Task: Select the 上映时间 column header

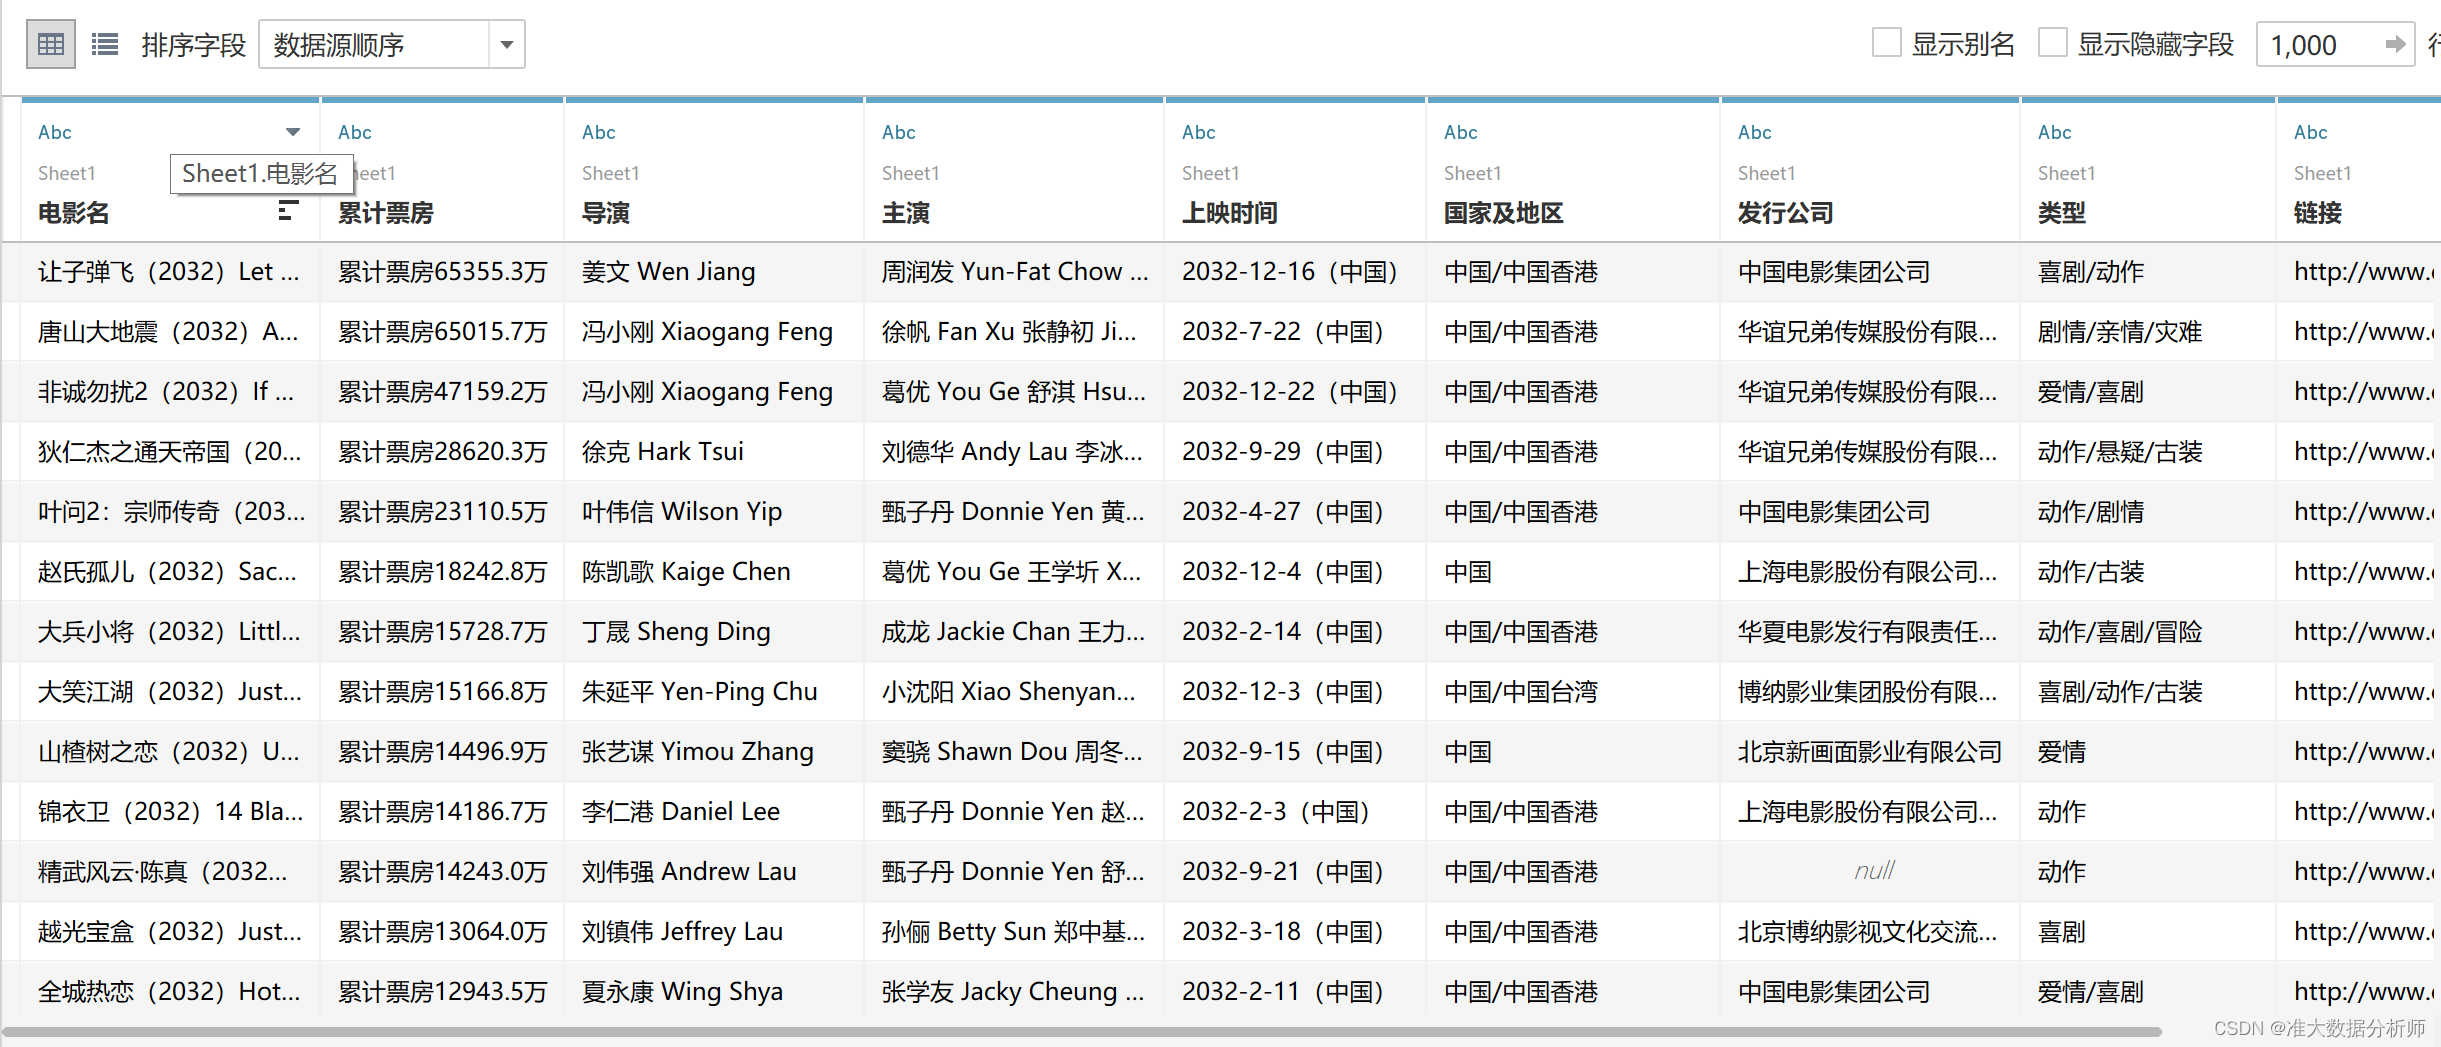Action: click(1230, 213)
